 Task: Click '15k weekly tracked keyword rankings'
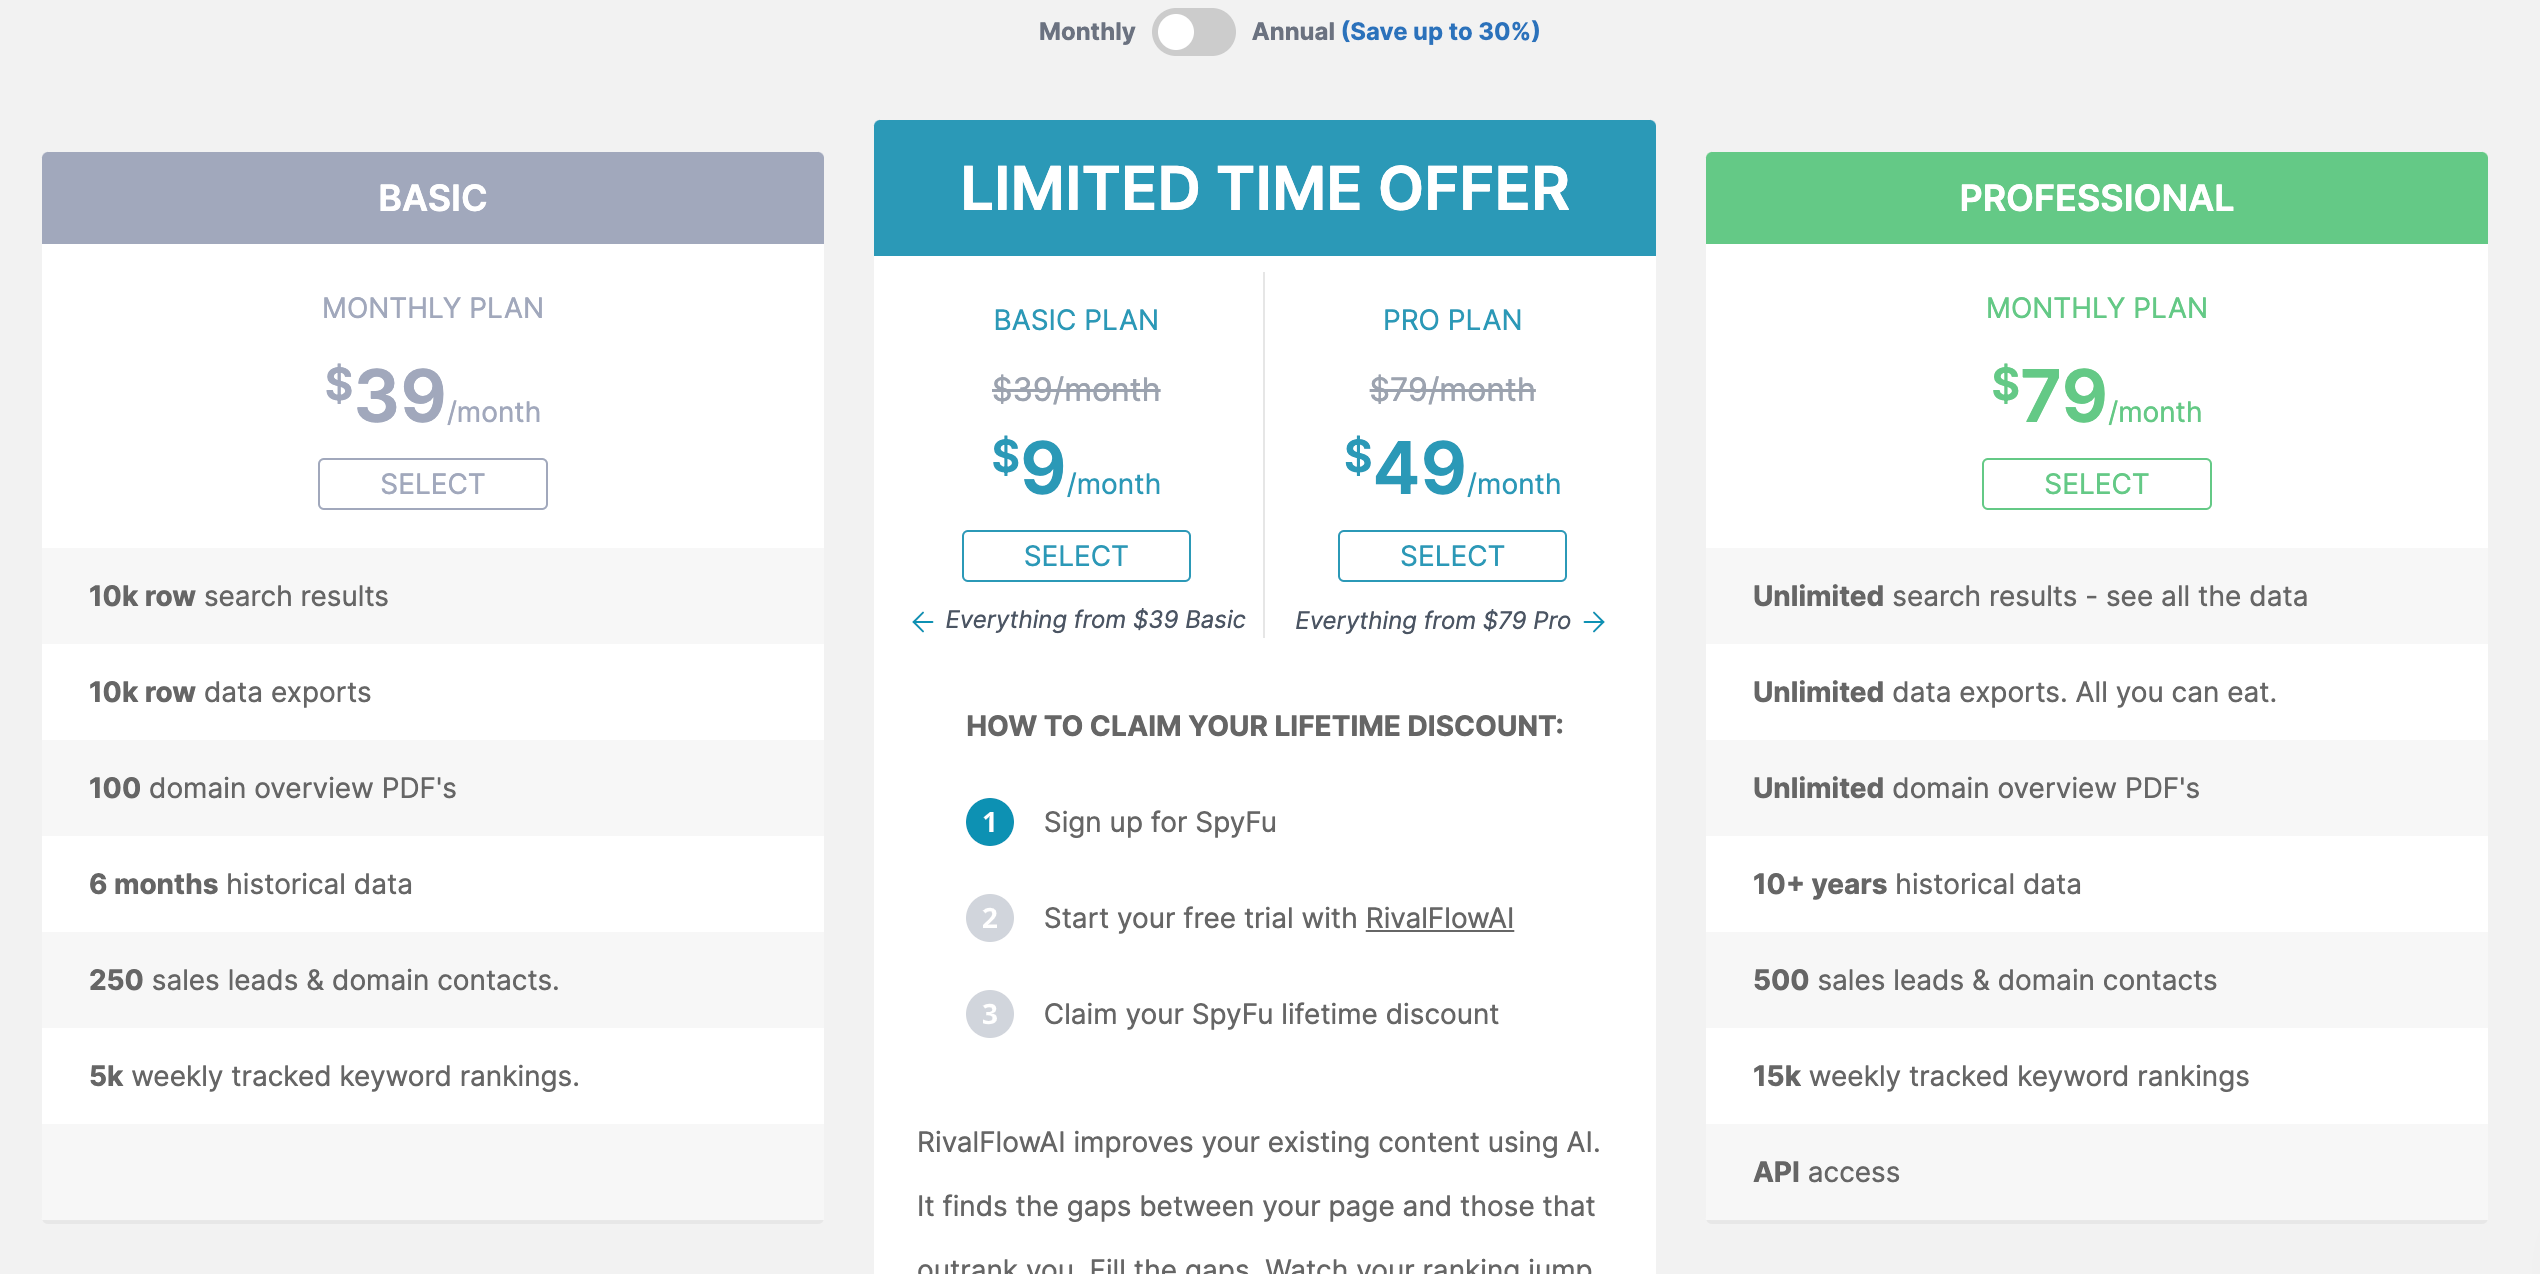coord(2097,1076)
